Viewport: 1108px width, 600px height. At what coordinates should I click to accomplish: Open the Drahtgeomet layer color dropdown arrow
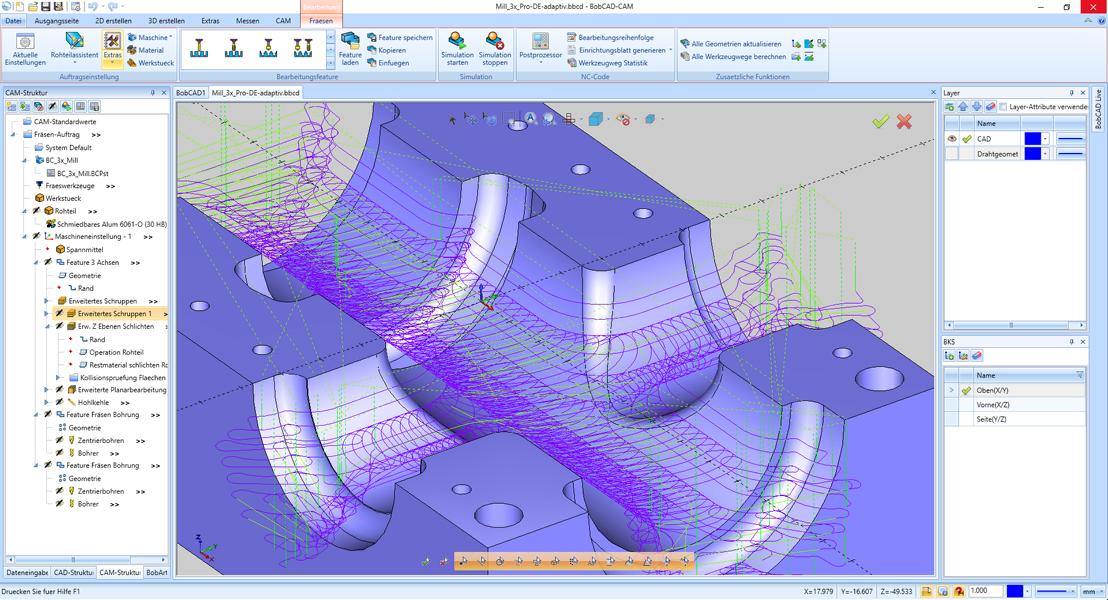tap(1046, 153)
